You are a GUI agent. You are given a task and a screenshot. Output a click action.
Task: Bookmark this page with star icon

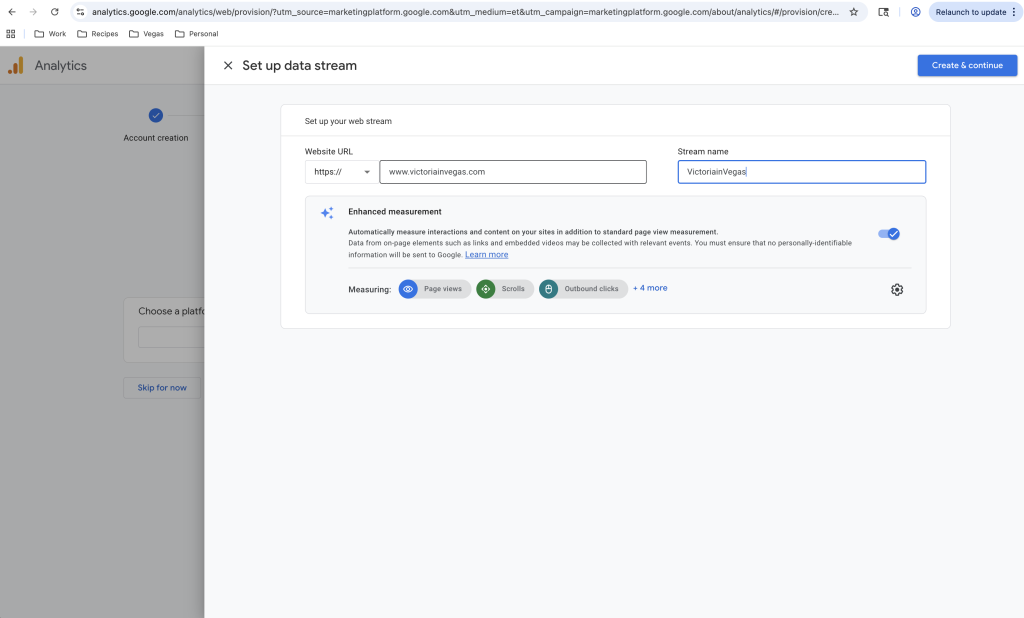pos(853,12)
